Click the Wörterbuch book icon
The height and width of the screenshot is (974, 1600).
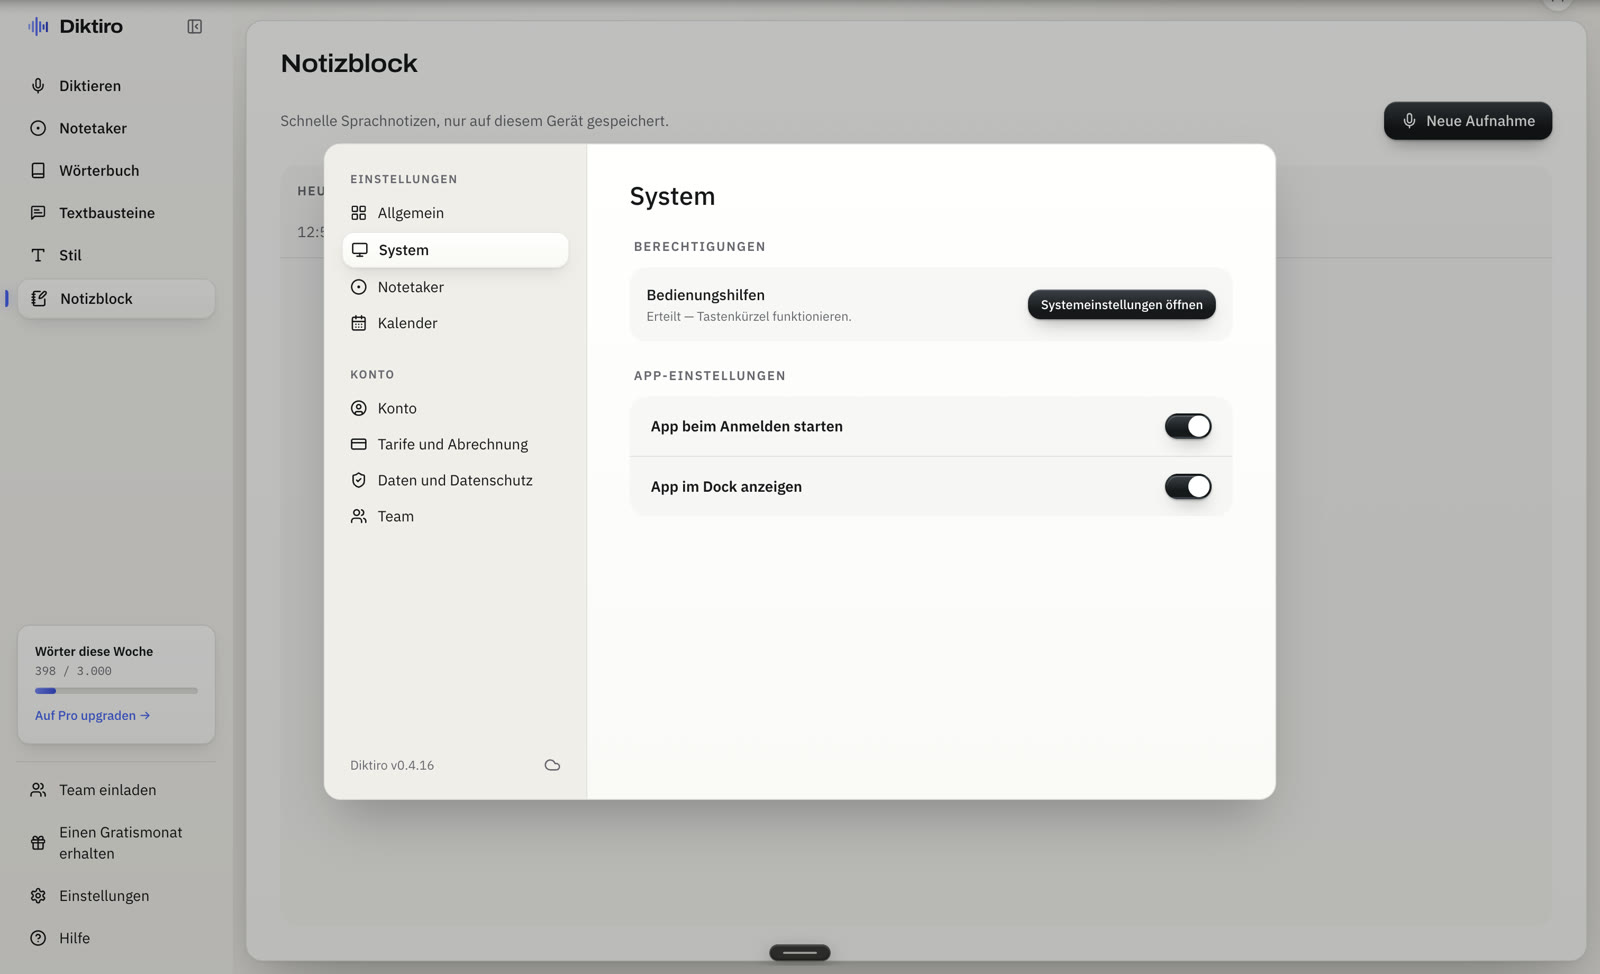click(38, 171)
